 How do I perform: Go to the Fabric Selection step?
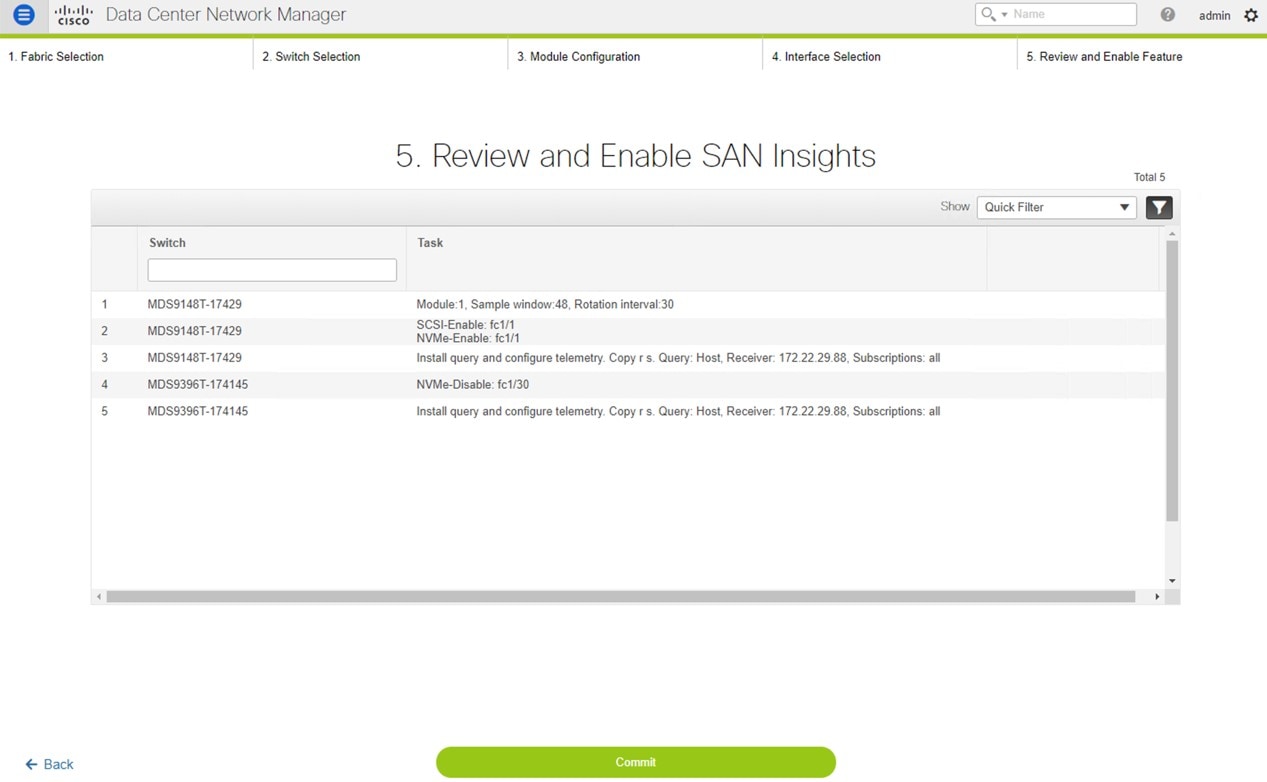coord(56,57)
